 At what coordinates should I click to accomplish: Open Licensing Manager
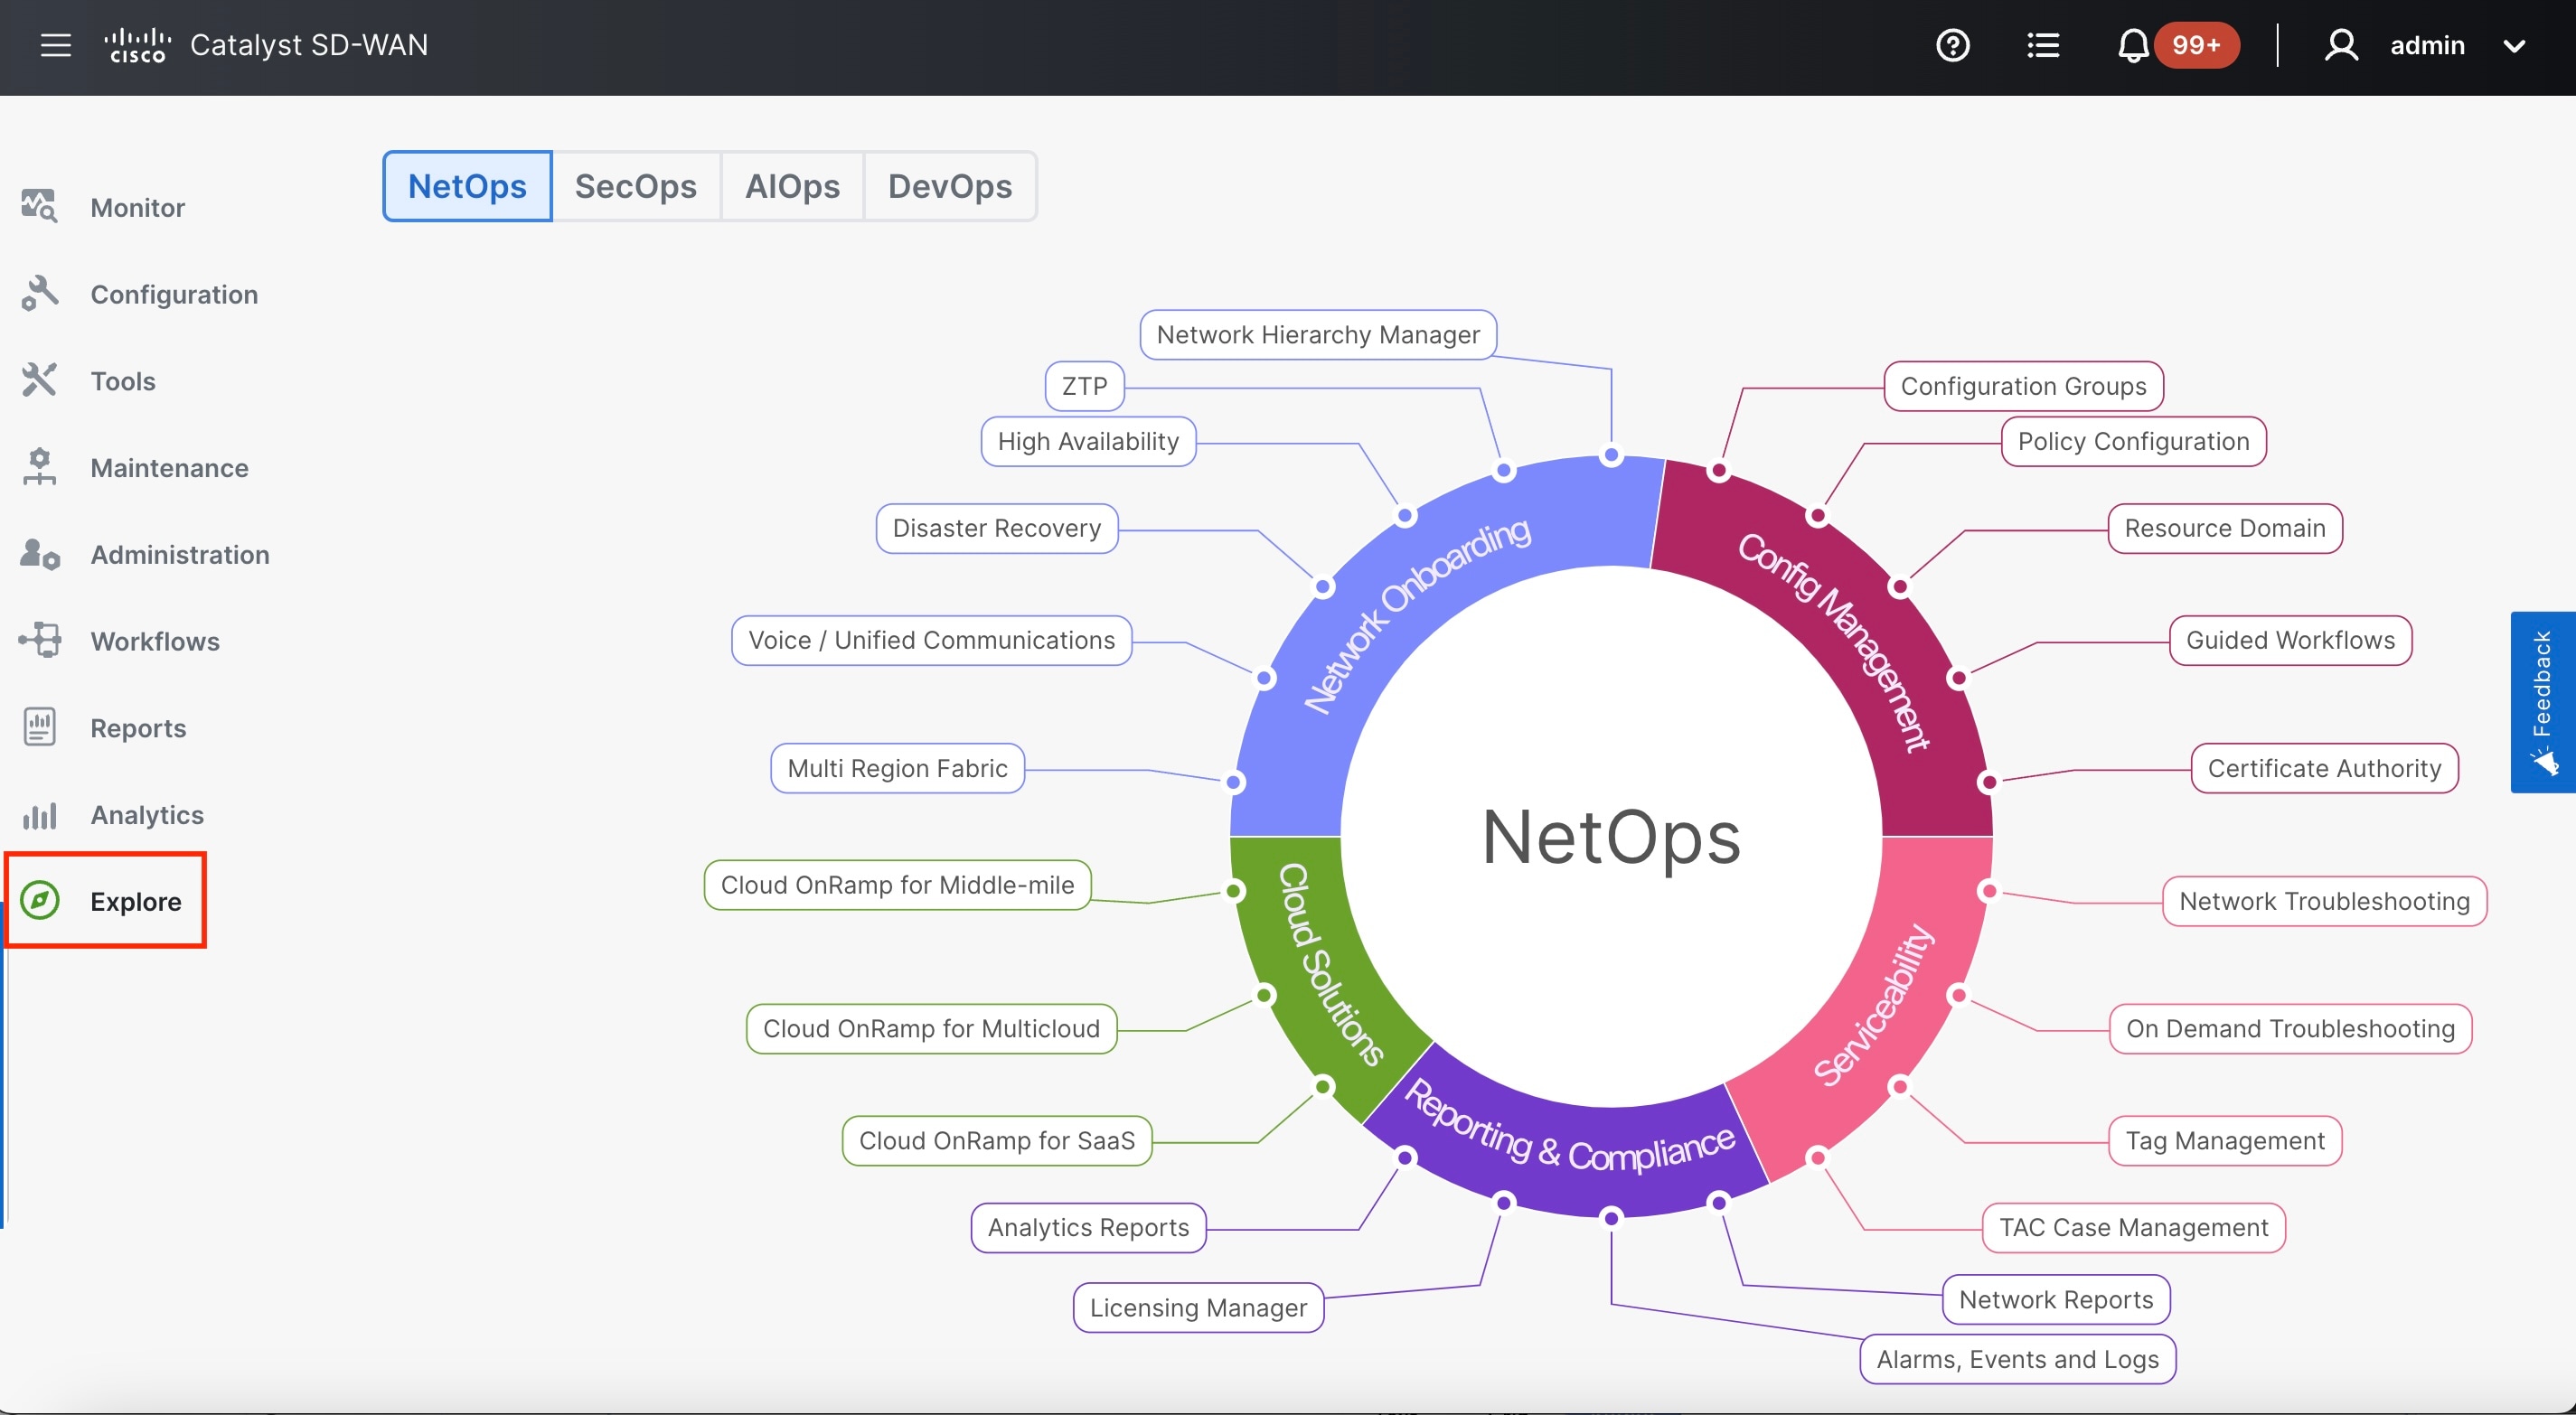[x=1198, y=1308]
